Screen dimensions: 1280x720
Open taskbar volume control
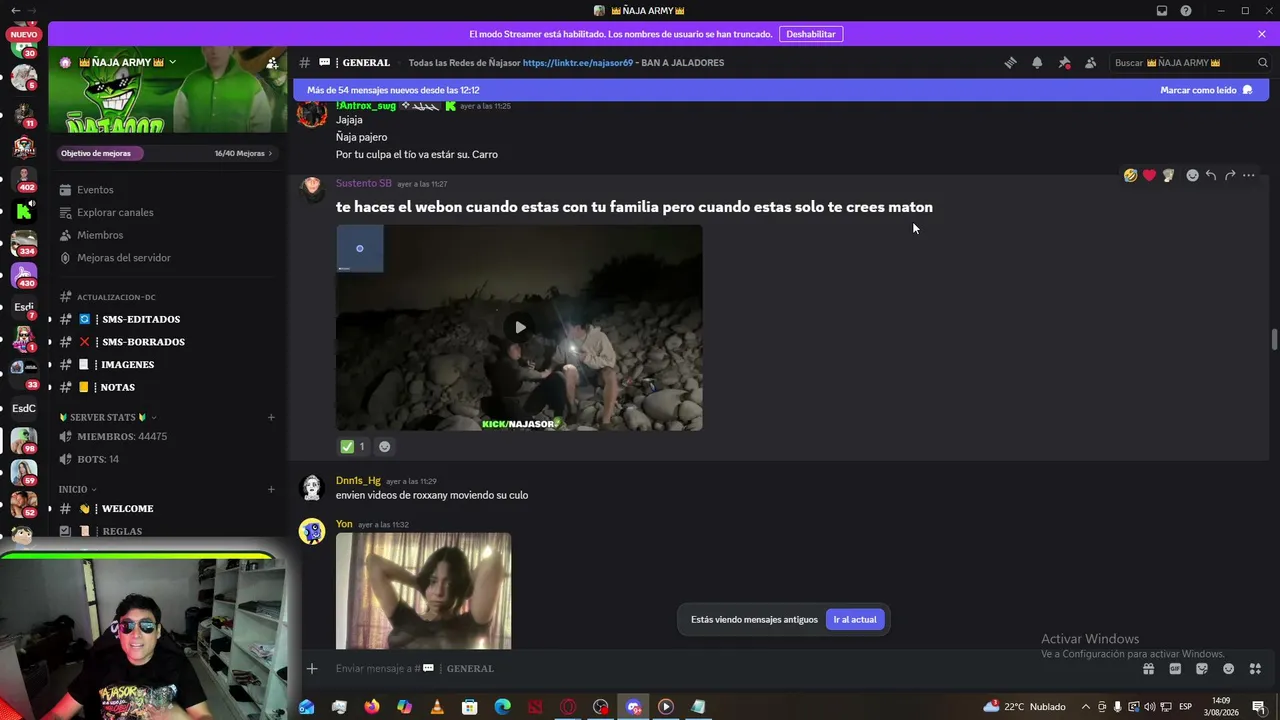(x=1149, y=707)
